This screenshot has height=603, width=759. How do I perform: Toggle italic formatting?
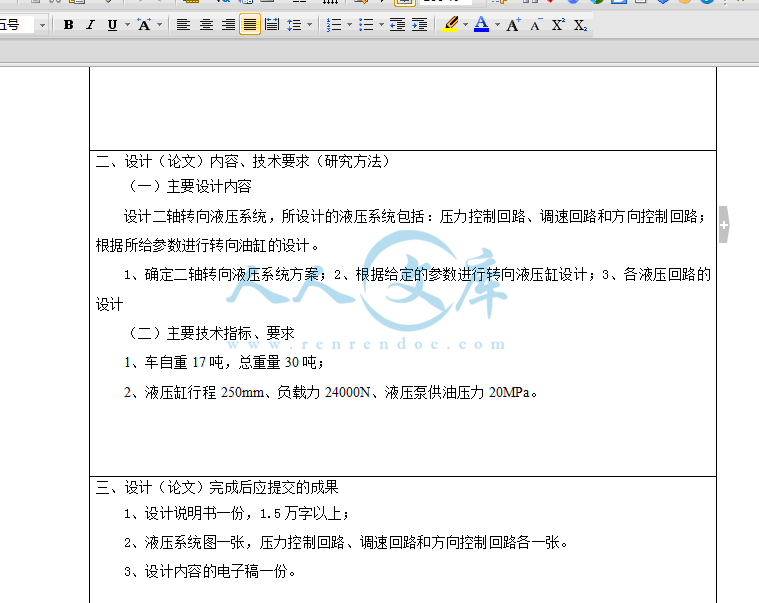[90, 25]
